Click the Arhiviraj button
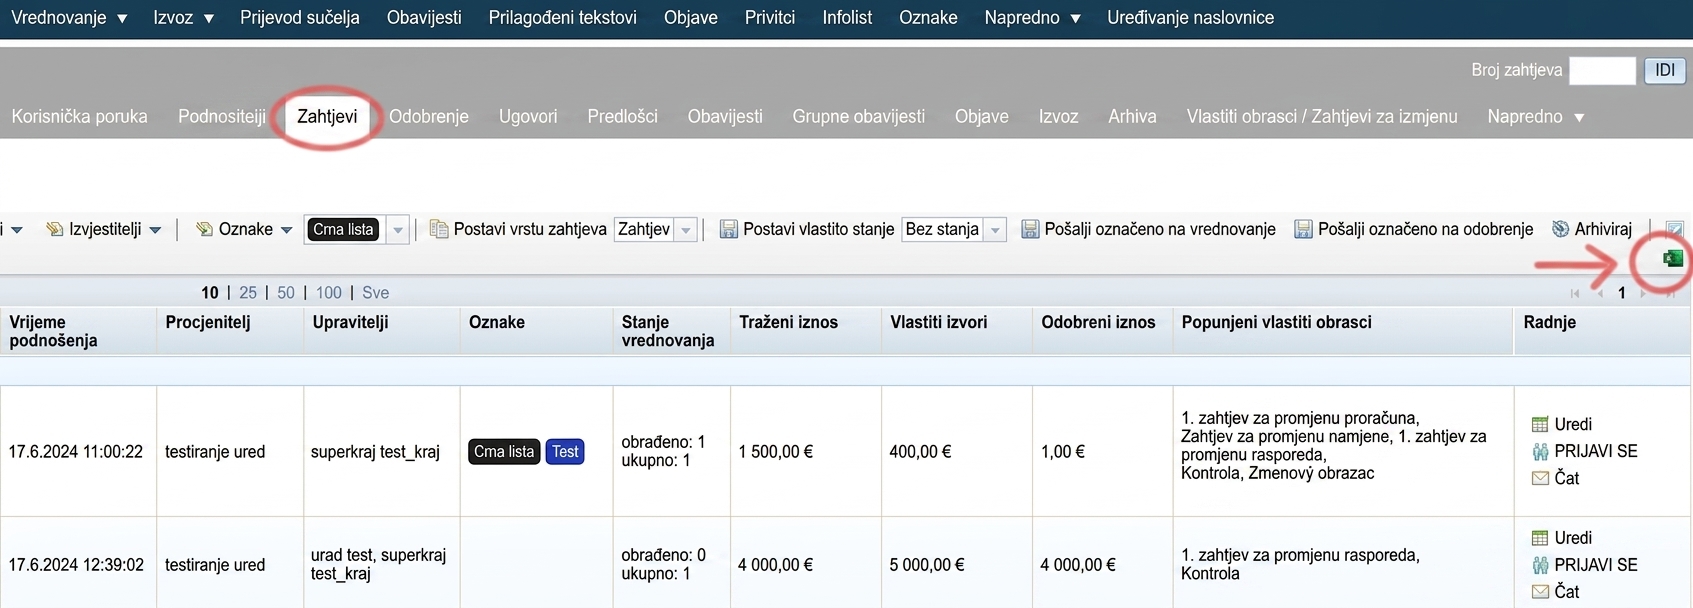This screenshot has height=608, width=1693. (x=1603, y=229)
